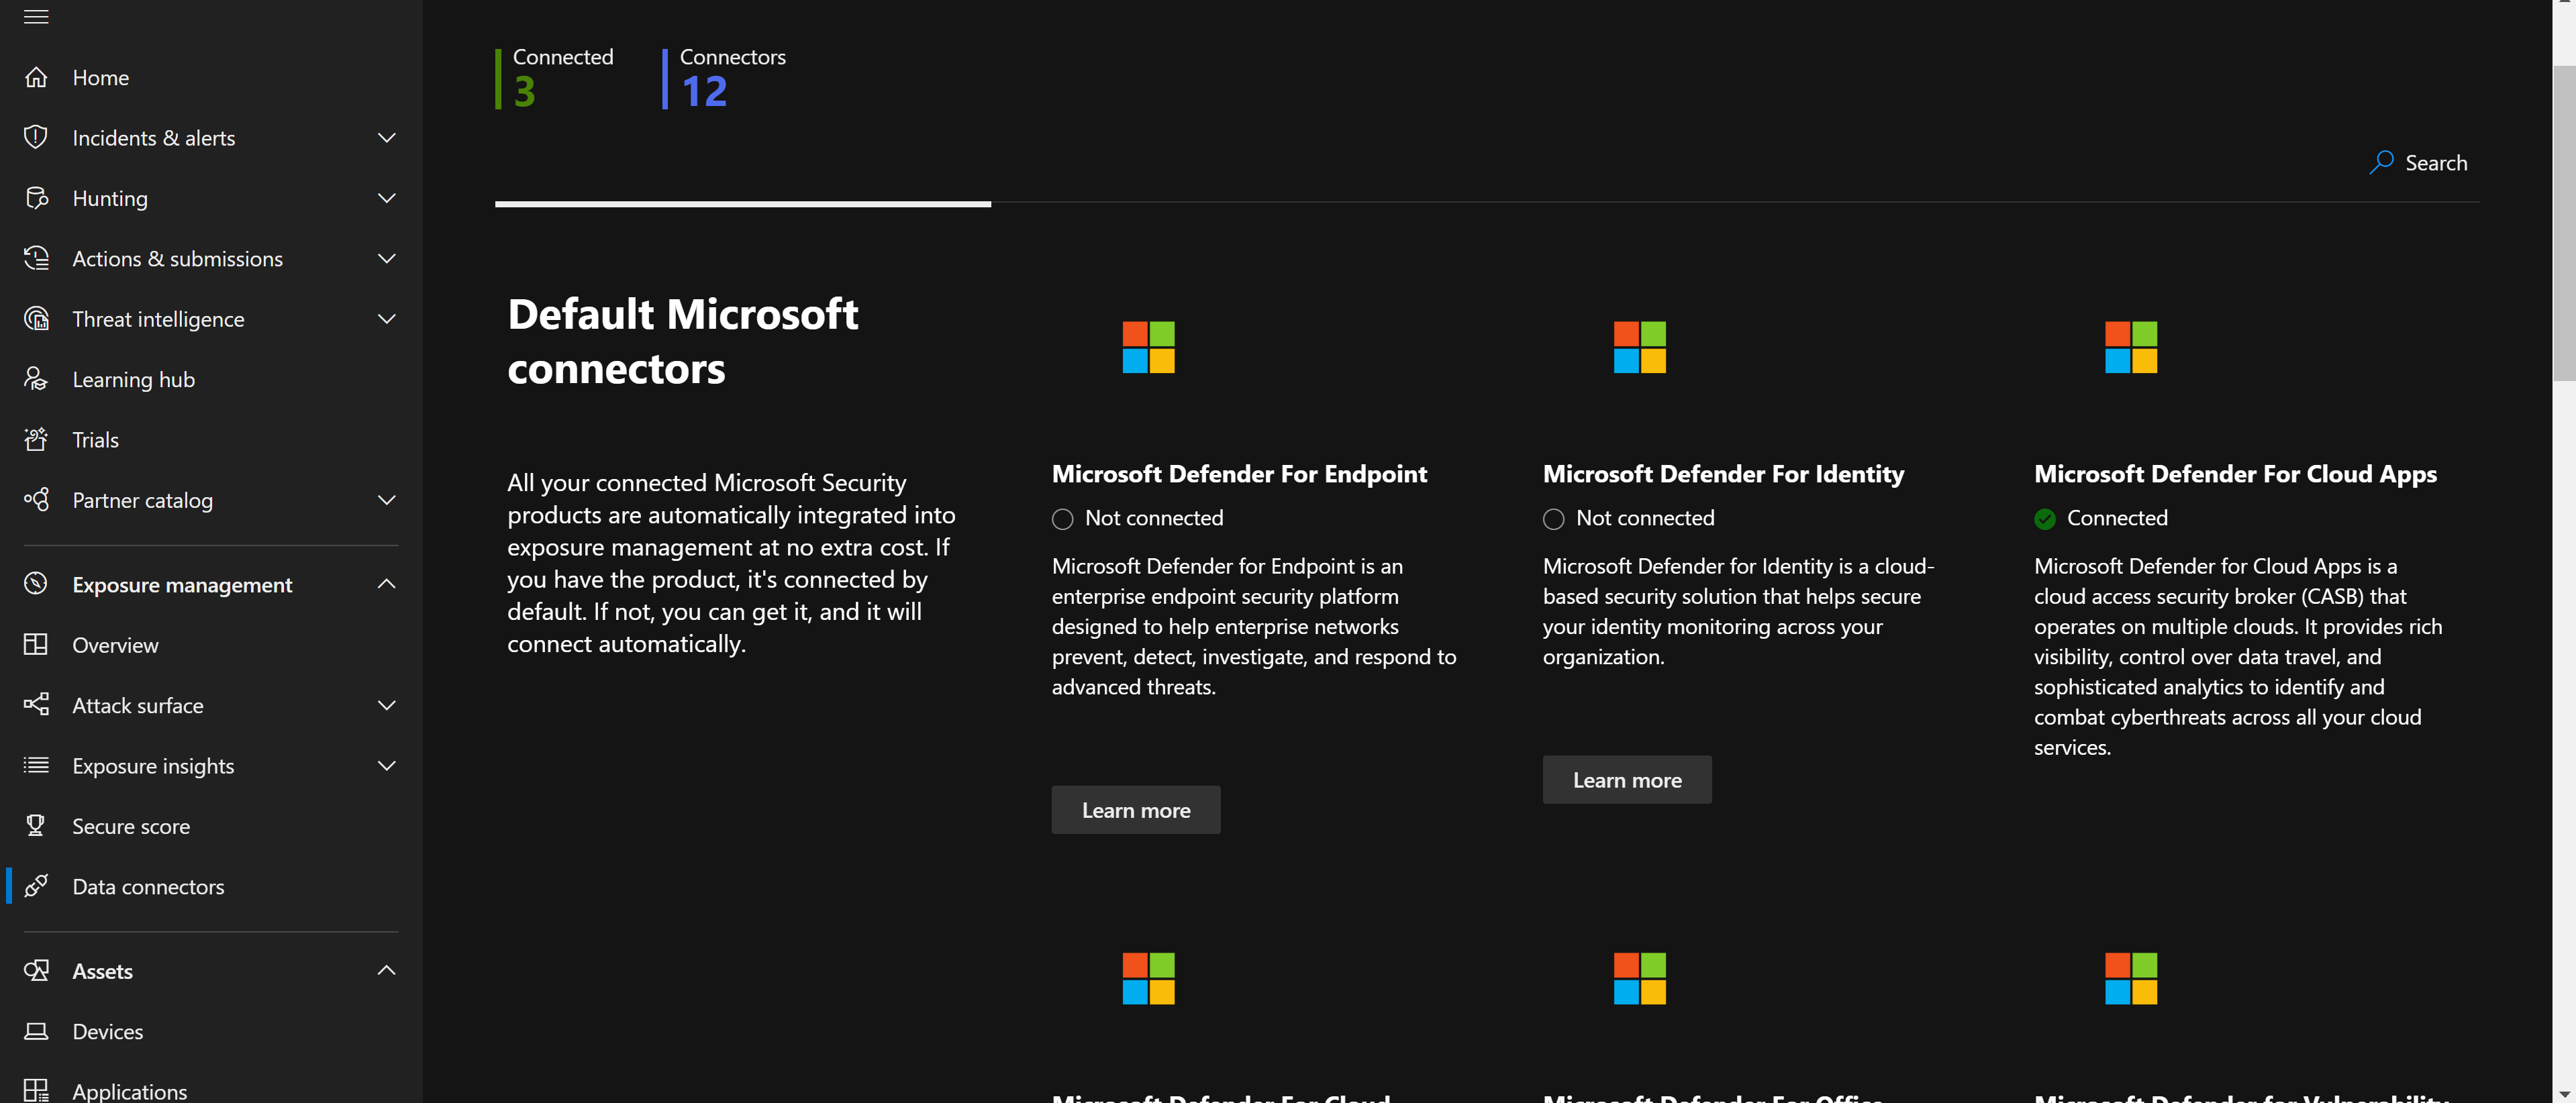This screenshot has height=1103, width=2576.
Task: Click the Default Microsoft connectors heading
Action: (x=682, y=341)
